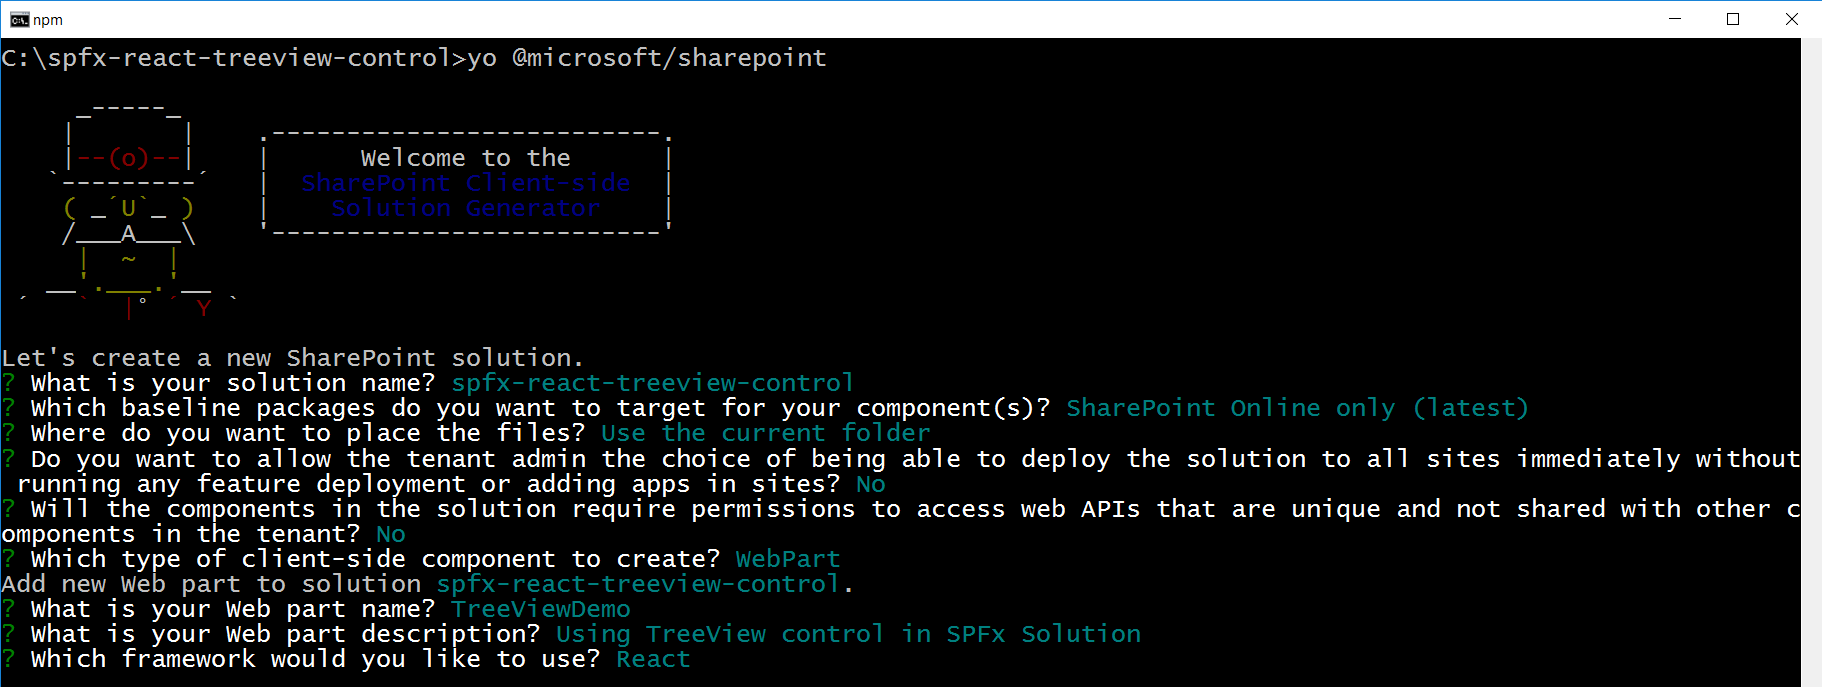Click the 'SharePoint Client-side' banner line
1822x687 pixels.
(x=465, y=183)
